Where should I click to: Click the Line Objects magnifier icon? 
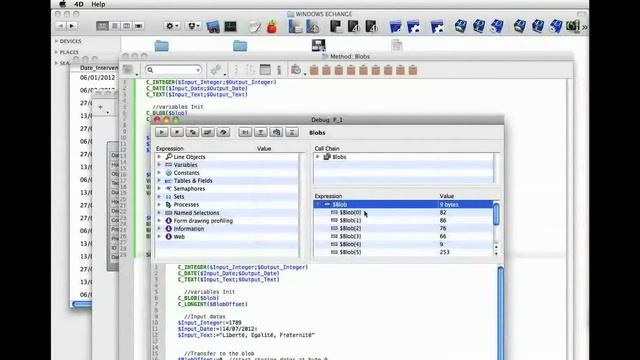coord(168,157)
